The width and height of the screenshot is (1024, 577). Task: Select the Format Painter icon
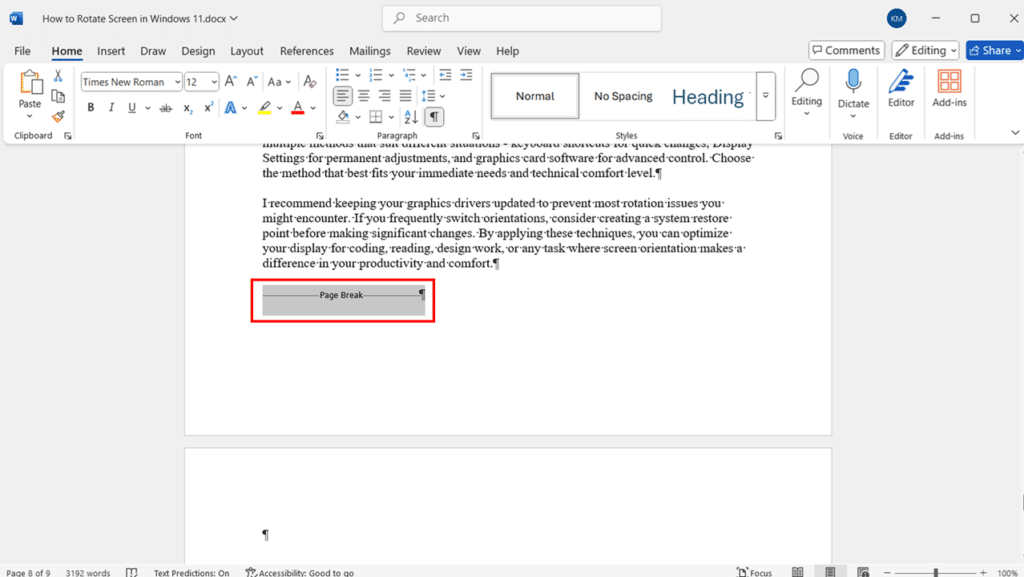57,115
